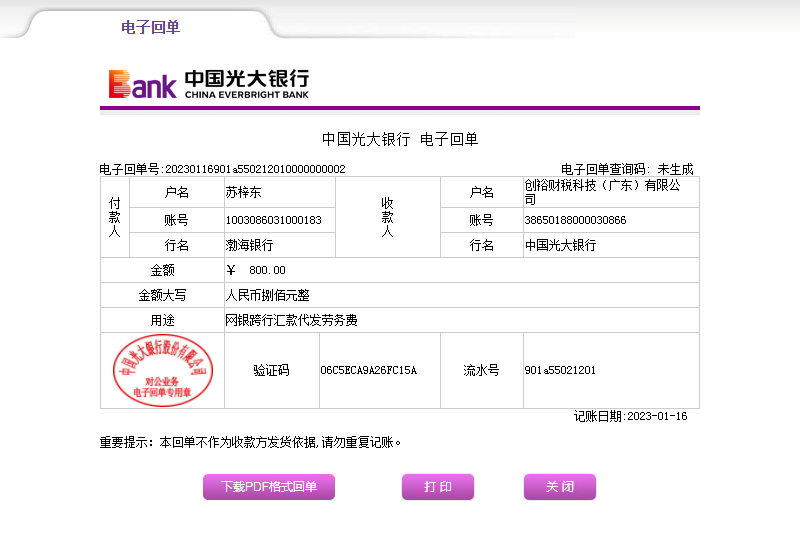800x534 pixels.
Task: Click the query code status 未生成
Action: 675,169
